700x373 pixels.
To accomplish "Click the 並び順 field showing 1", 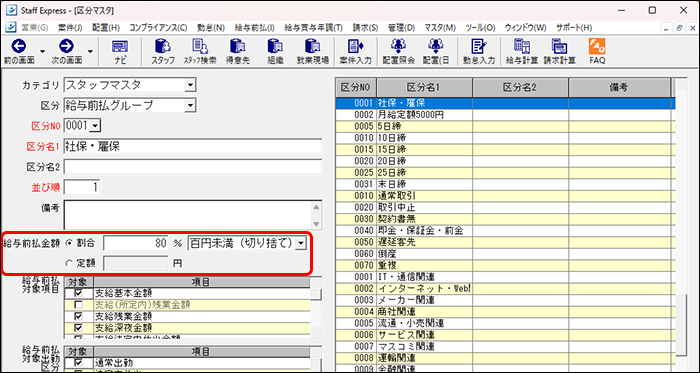I will pyautogui.click(x=82, y=187).
